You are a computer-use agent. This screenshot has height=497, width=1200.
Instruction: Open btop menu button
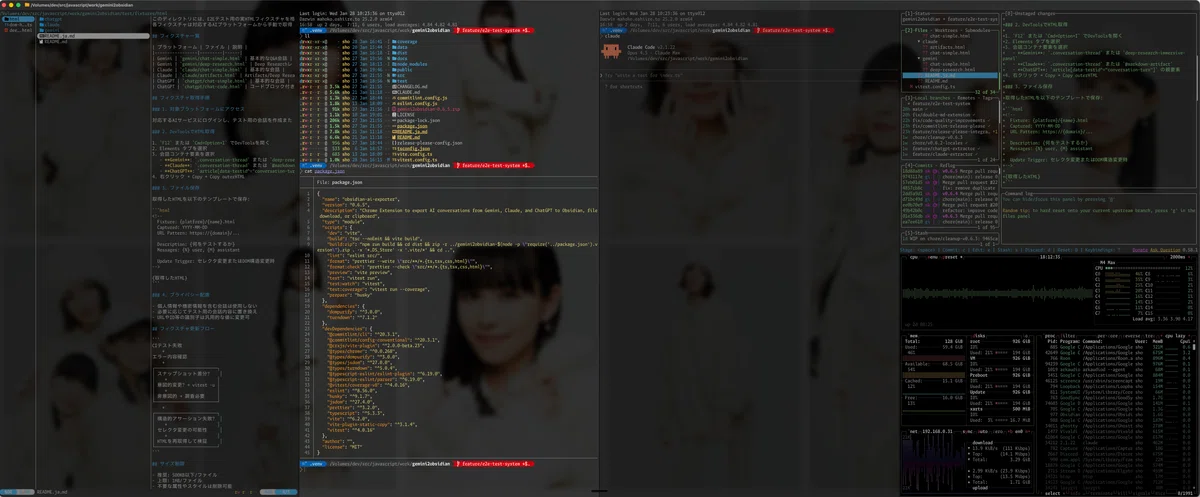[933, 257]
